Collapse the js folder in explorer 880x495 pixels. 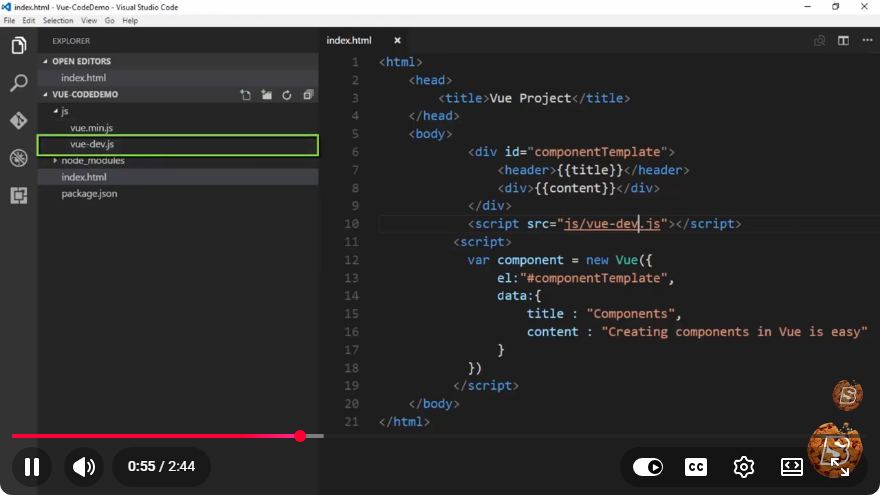tap(56, 111)
